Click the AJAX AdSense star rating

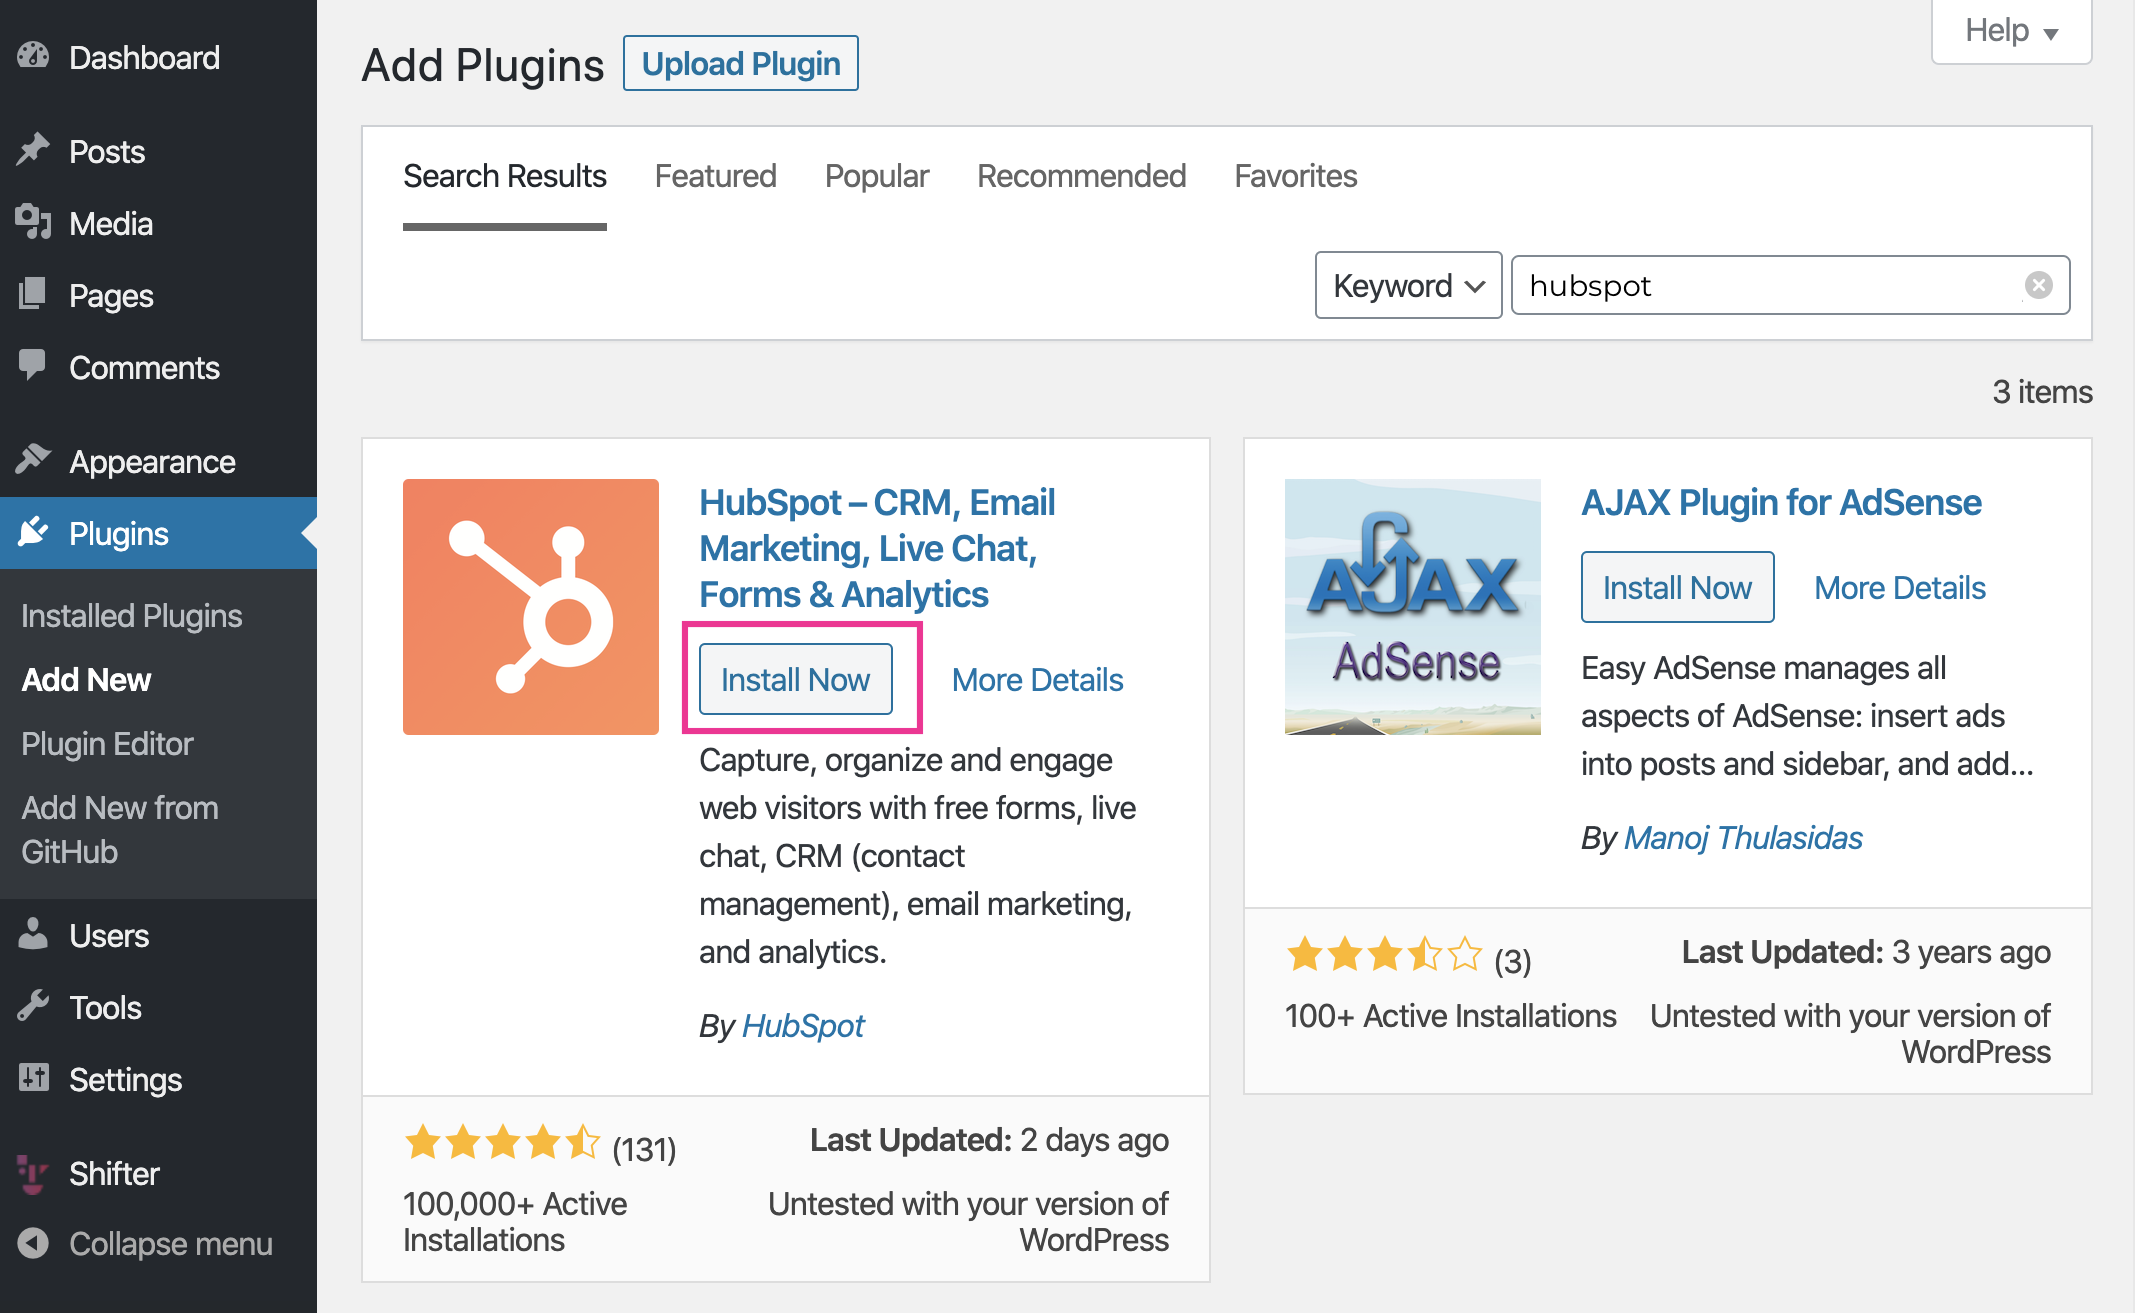tap(1384, 954)
